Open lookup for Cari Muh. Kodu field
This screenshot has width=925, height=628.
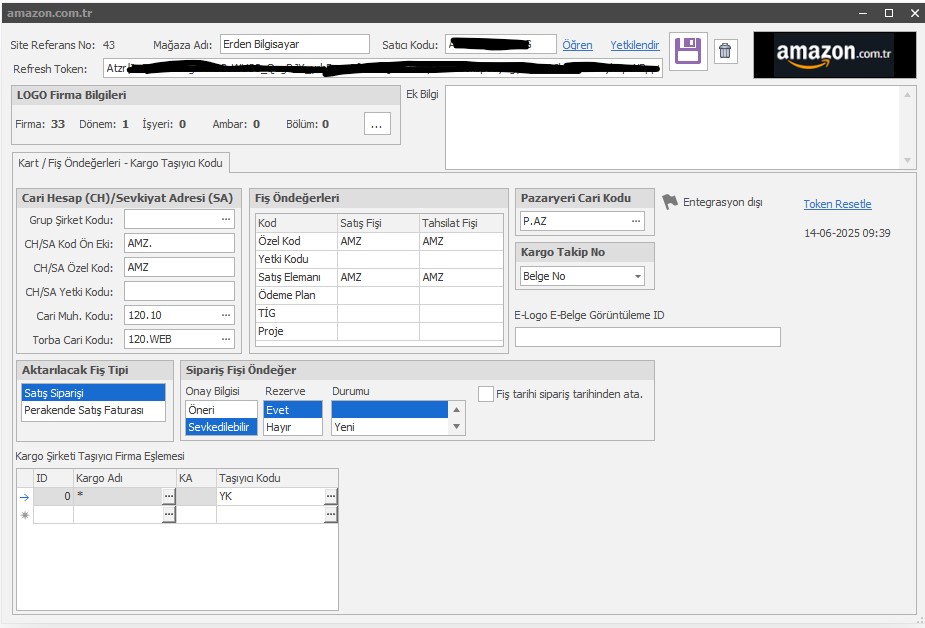click(226, 315)
